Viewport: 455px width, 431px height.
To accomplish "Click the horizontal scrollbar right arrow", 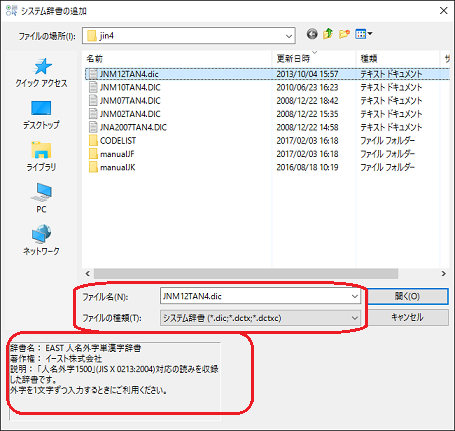I will [443, 274].
